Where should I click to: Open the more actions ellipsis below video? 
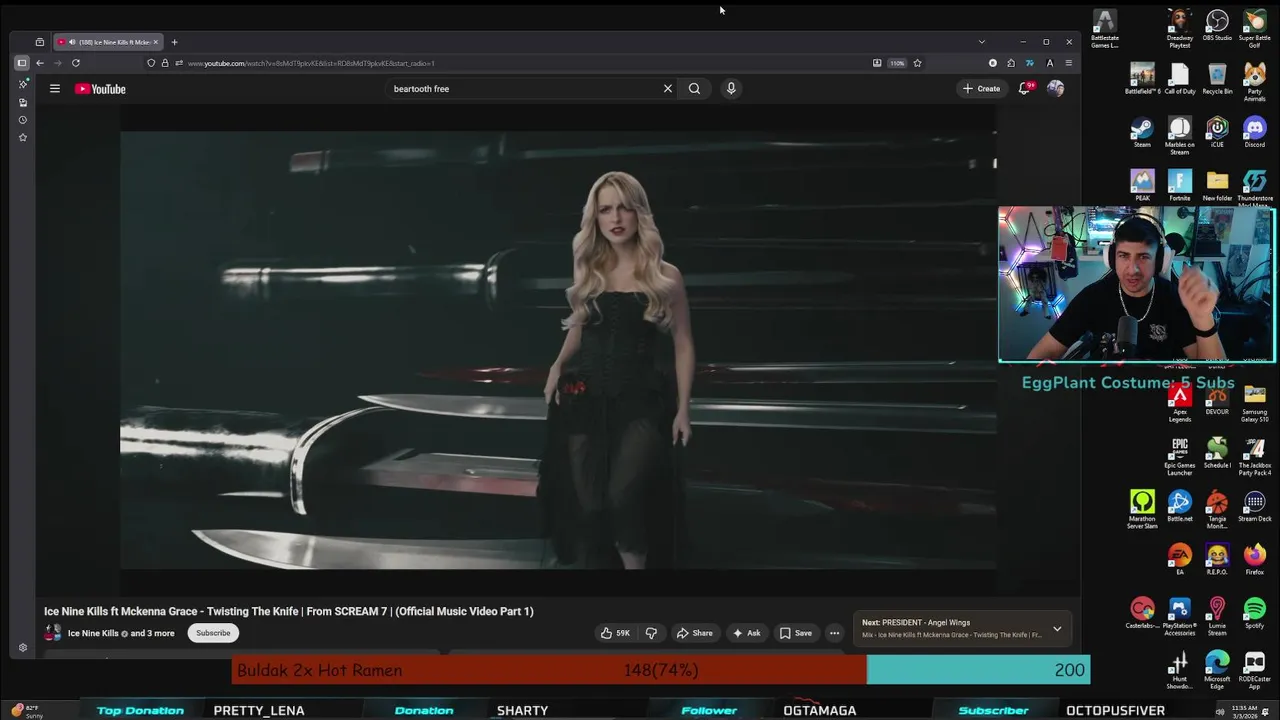(834, 633)
